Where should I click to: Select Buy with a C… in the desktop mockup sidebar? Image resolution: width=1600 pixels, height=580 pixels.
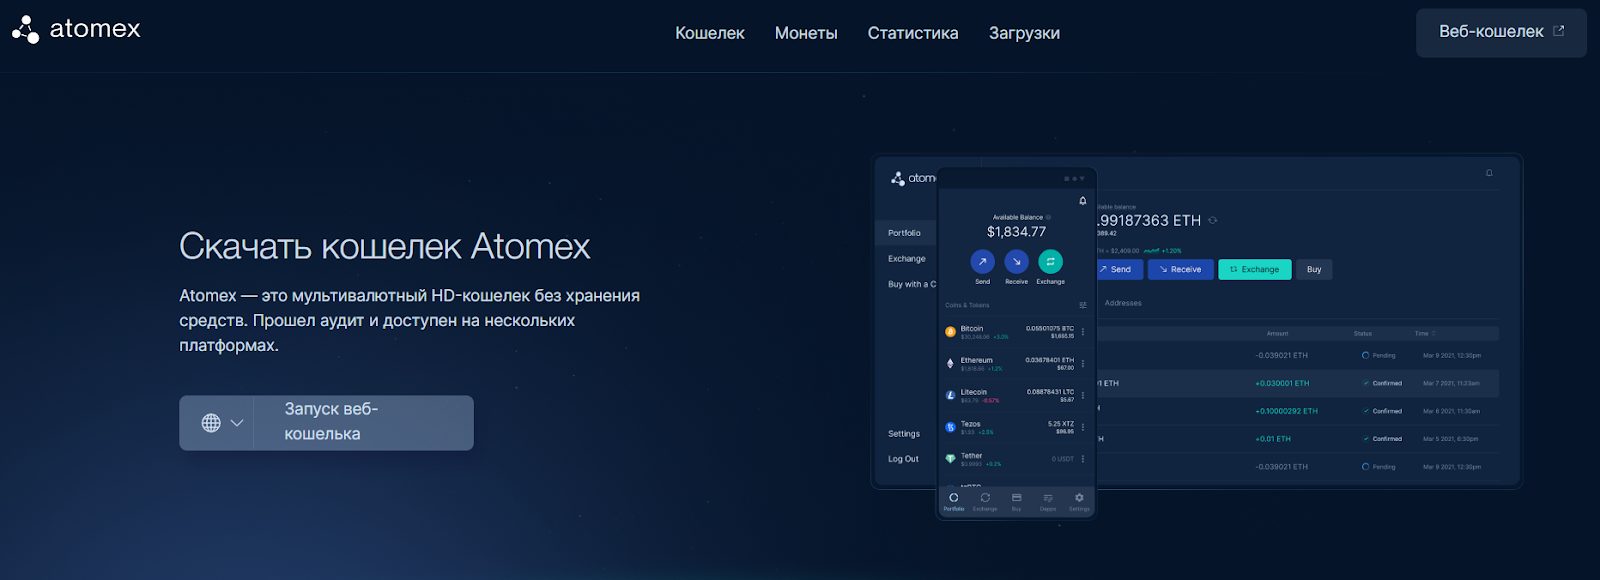(x=912, y=284)
